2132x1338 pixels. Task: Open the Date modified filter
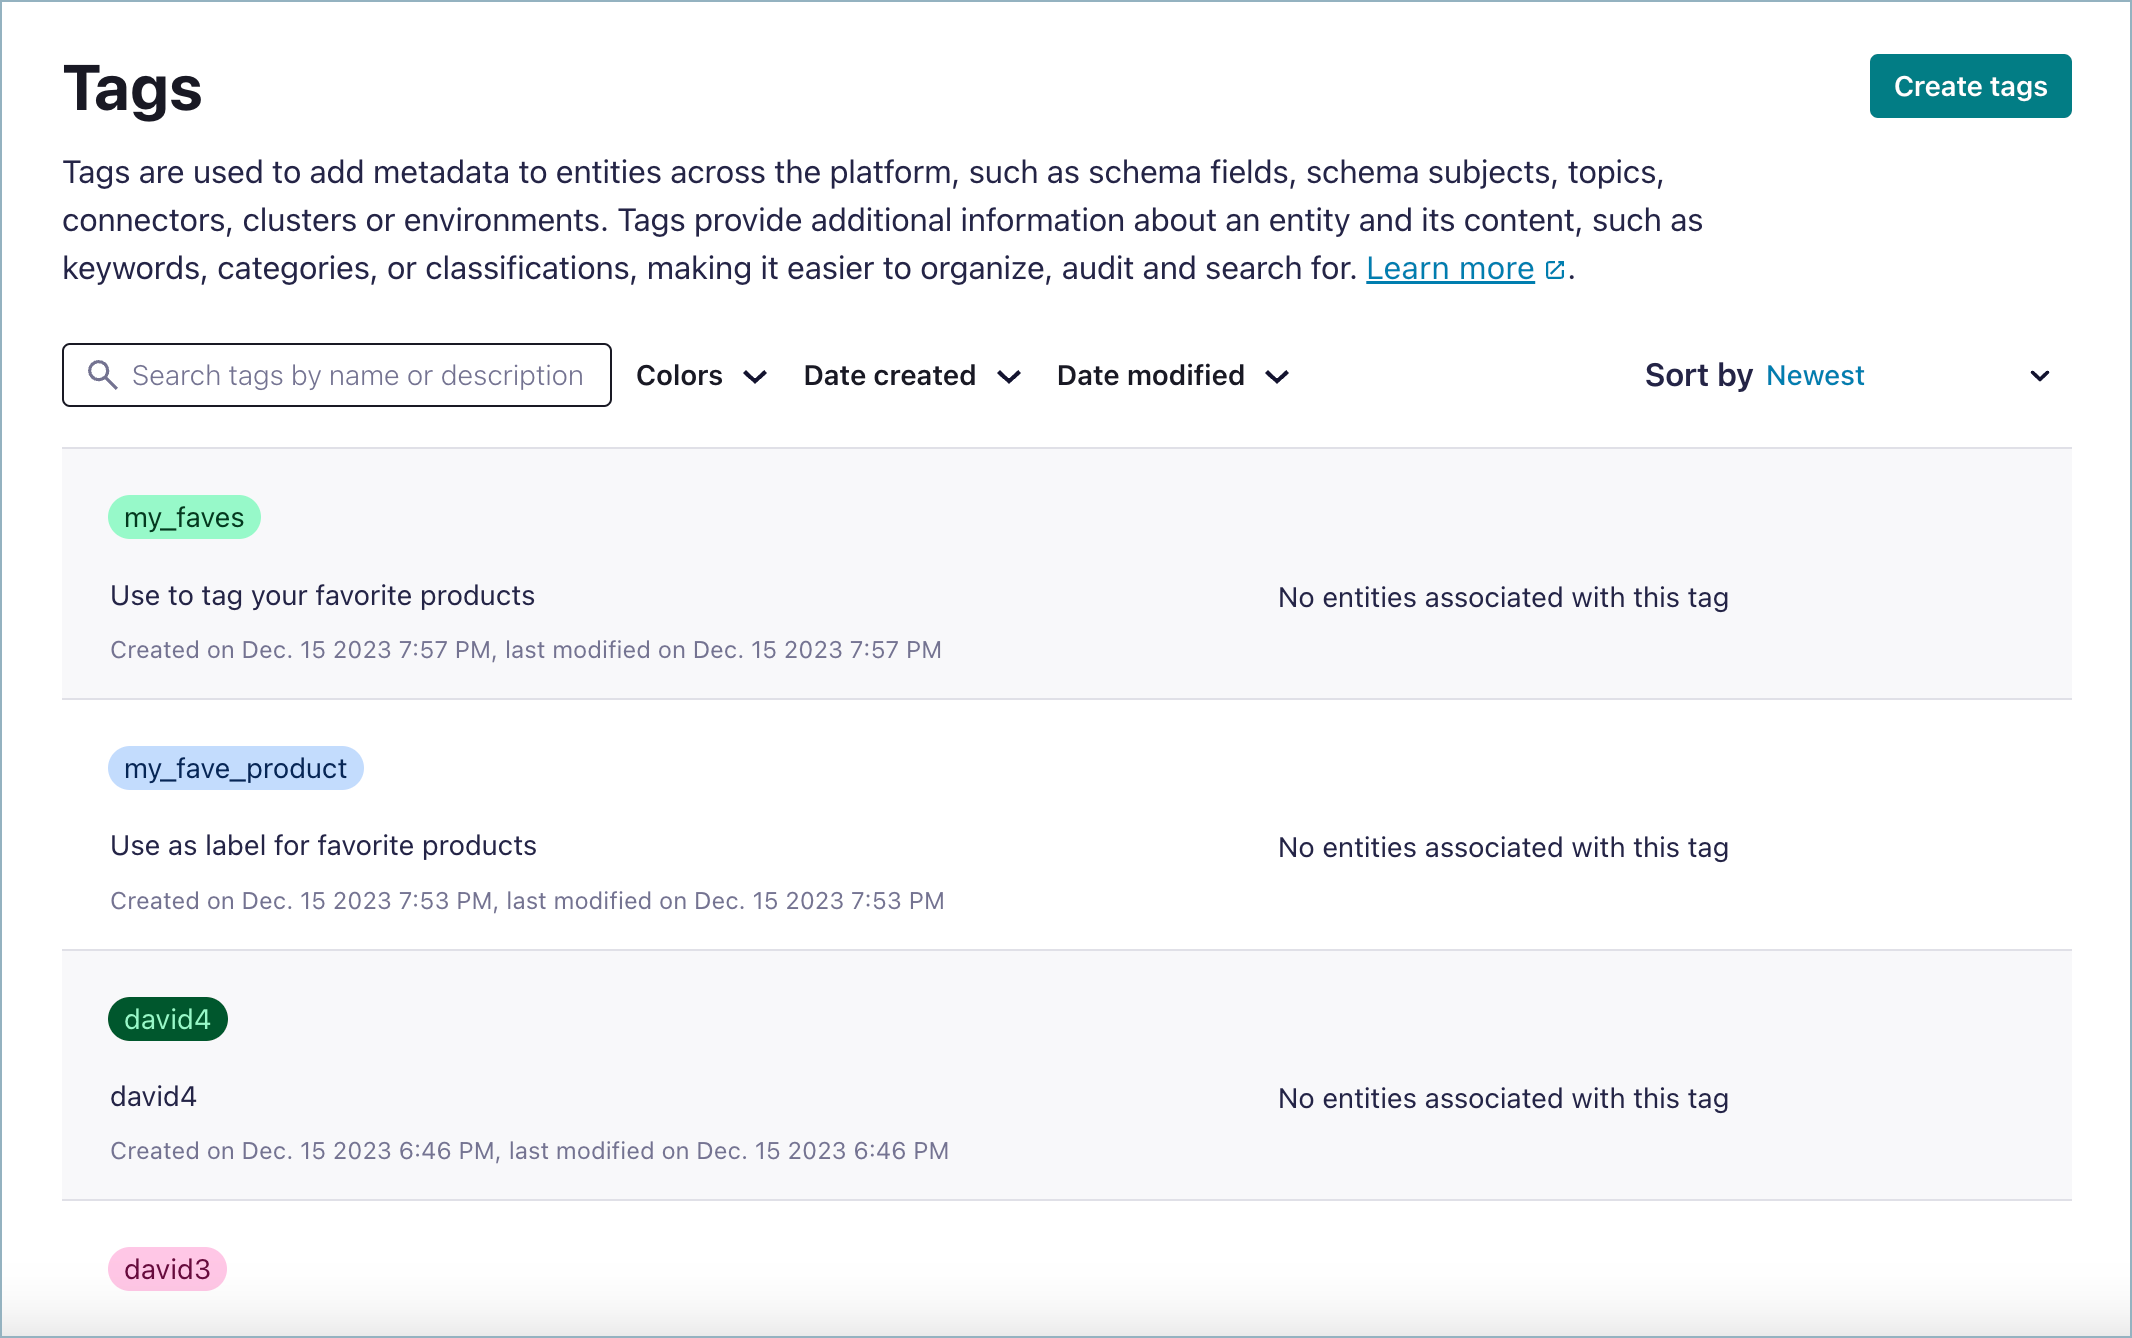1150,376
